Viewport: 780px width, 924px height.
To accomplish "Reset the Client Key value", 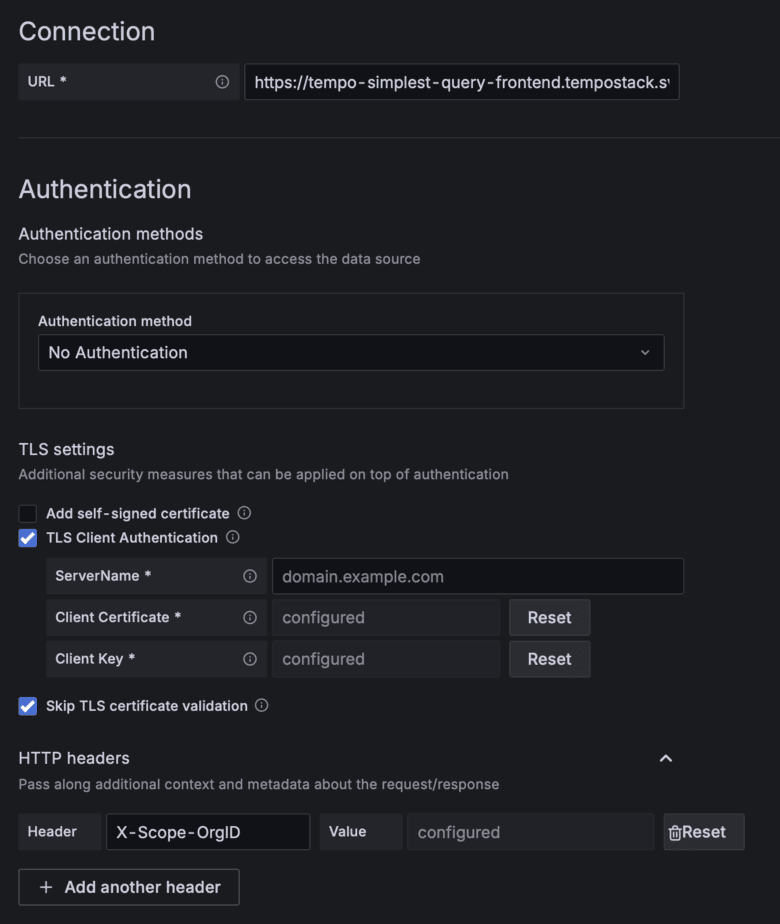I will [549, 658].
